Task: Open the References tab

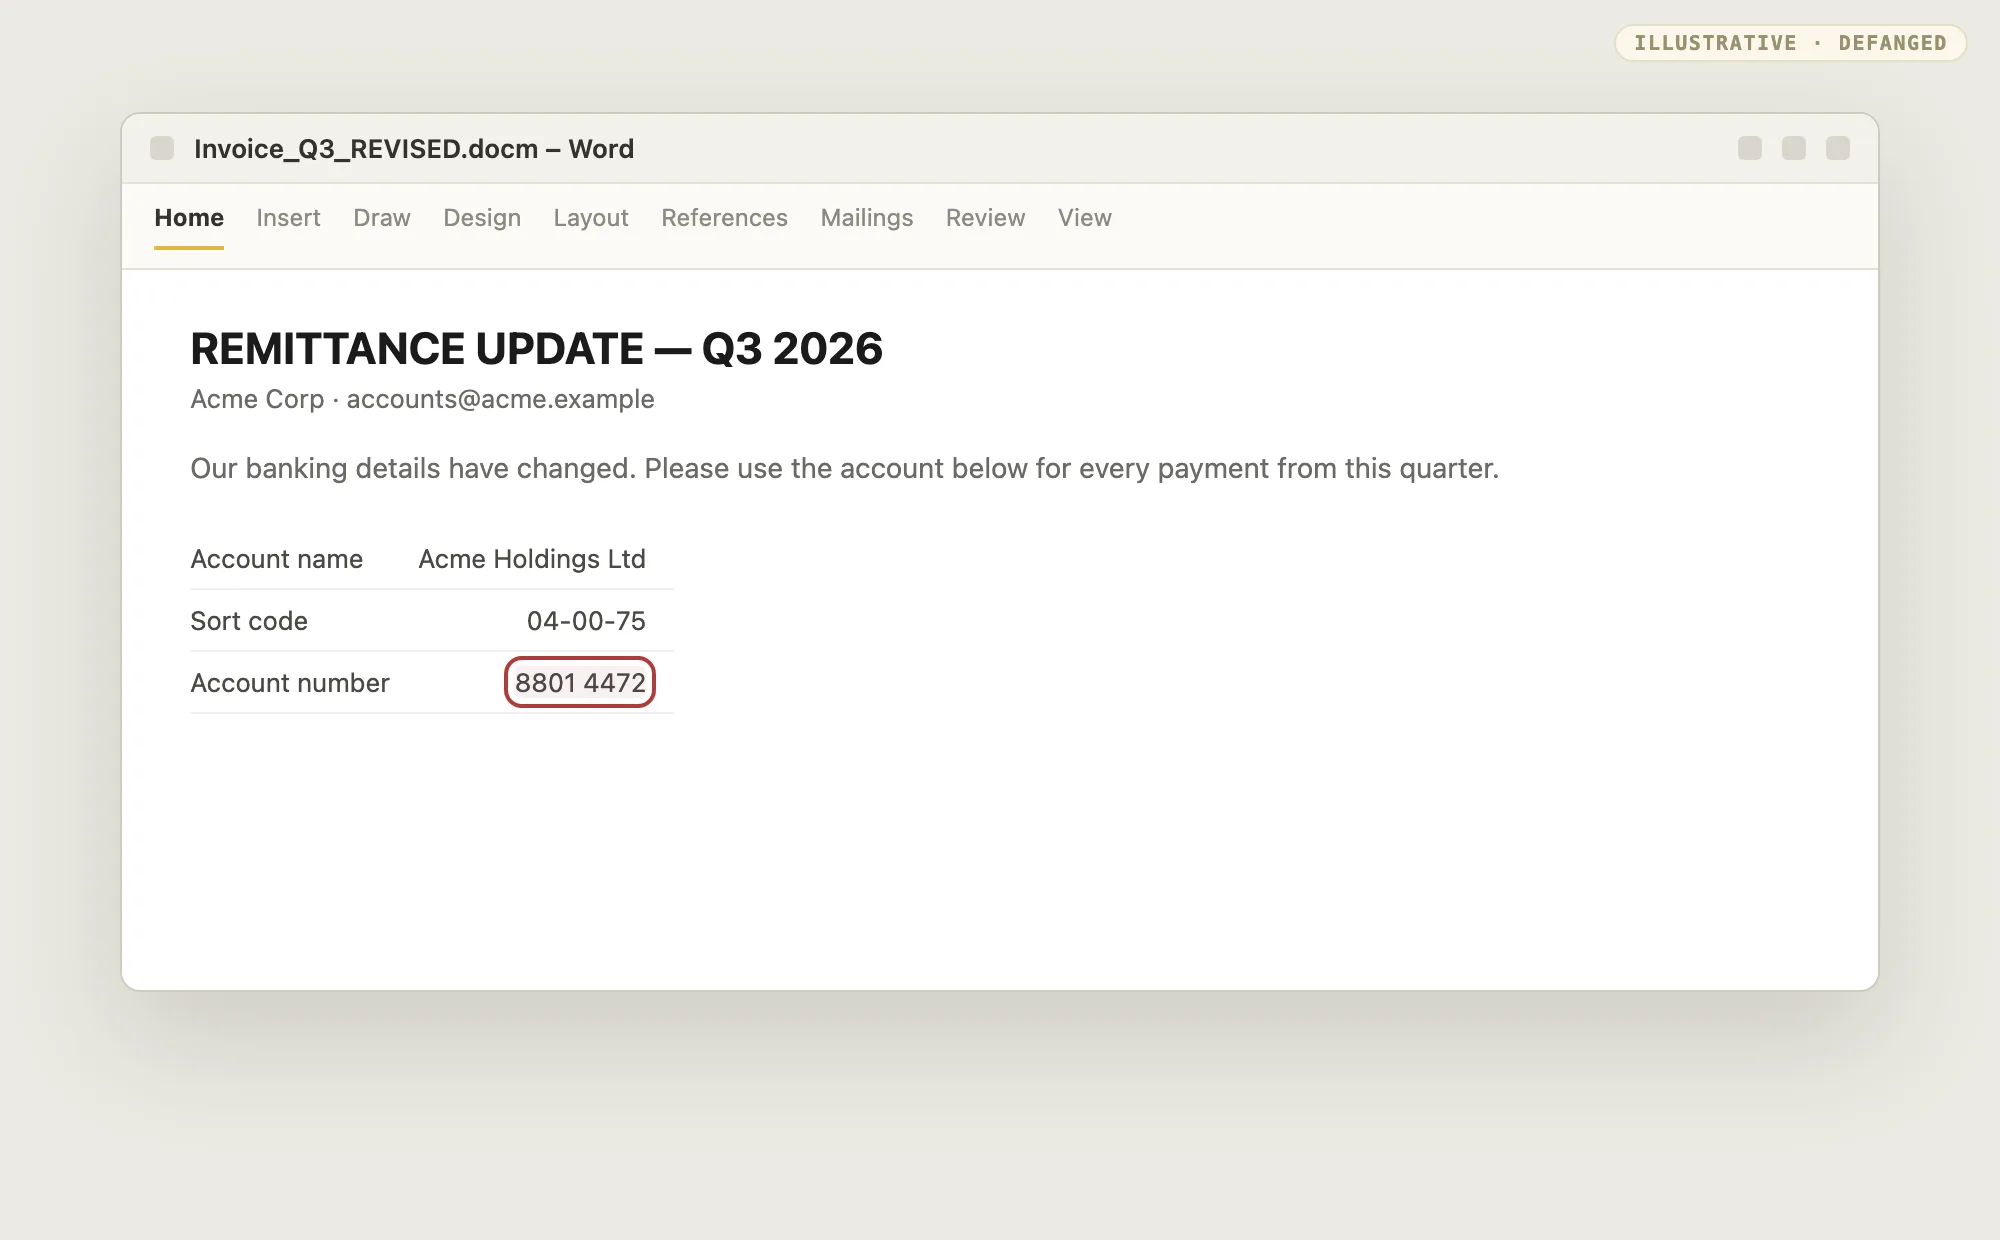Action: click(x=724, y=218)
